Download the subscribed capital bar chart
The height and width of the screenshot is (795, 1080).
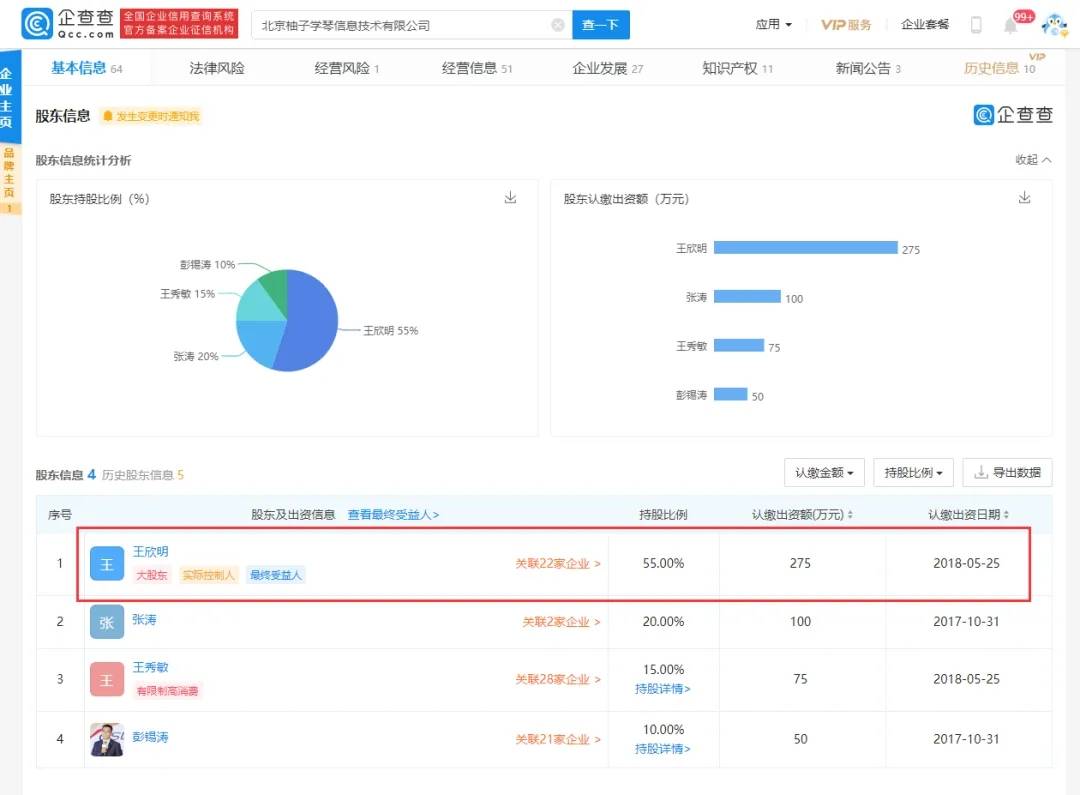[x=1025, y=198]
